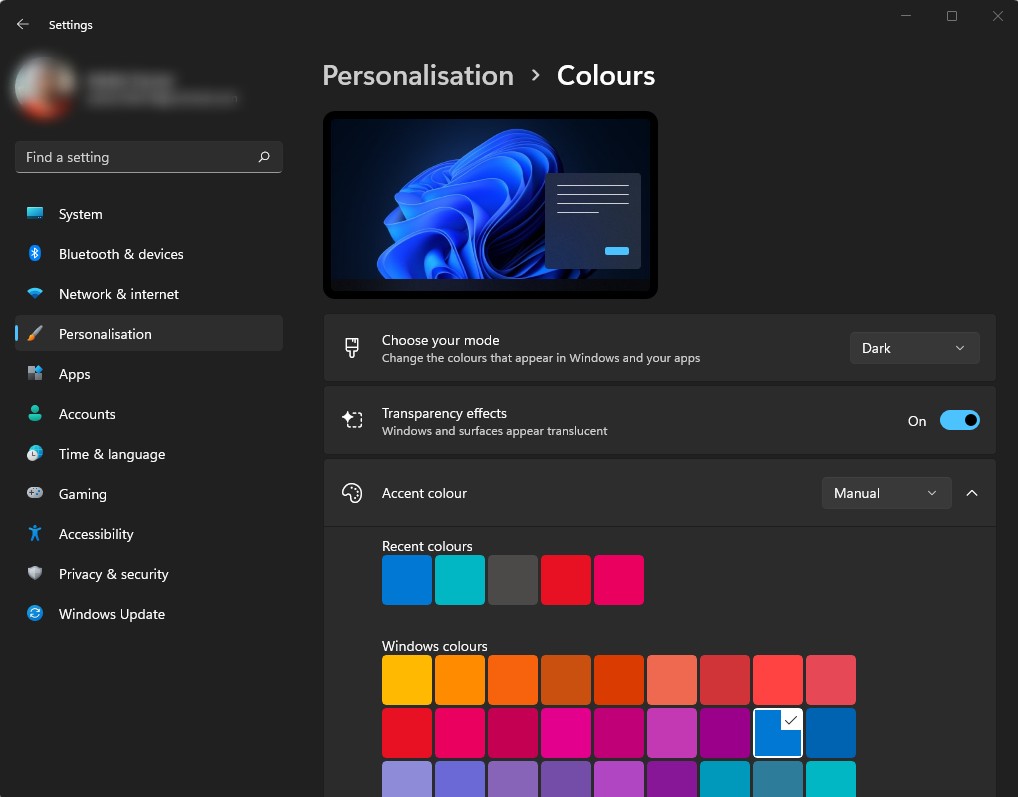This screenshot has width=1018, height=797.
Task: Click the Bluetooth icon in the sidebar
Action: pos(35,254)
